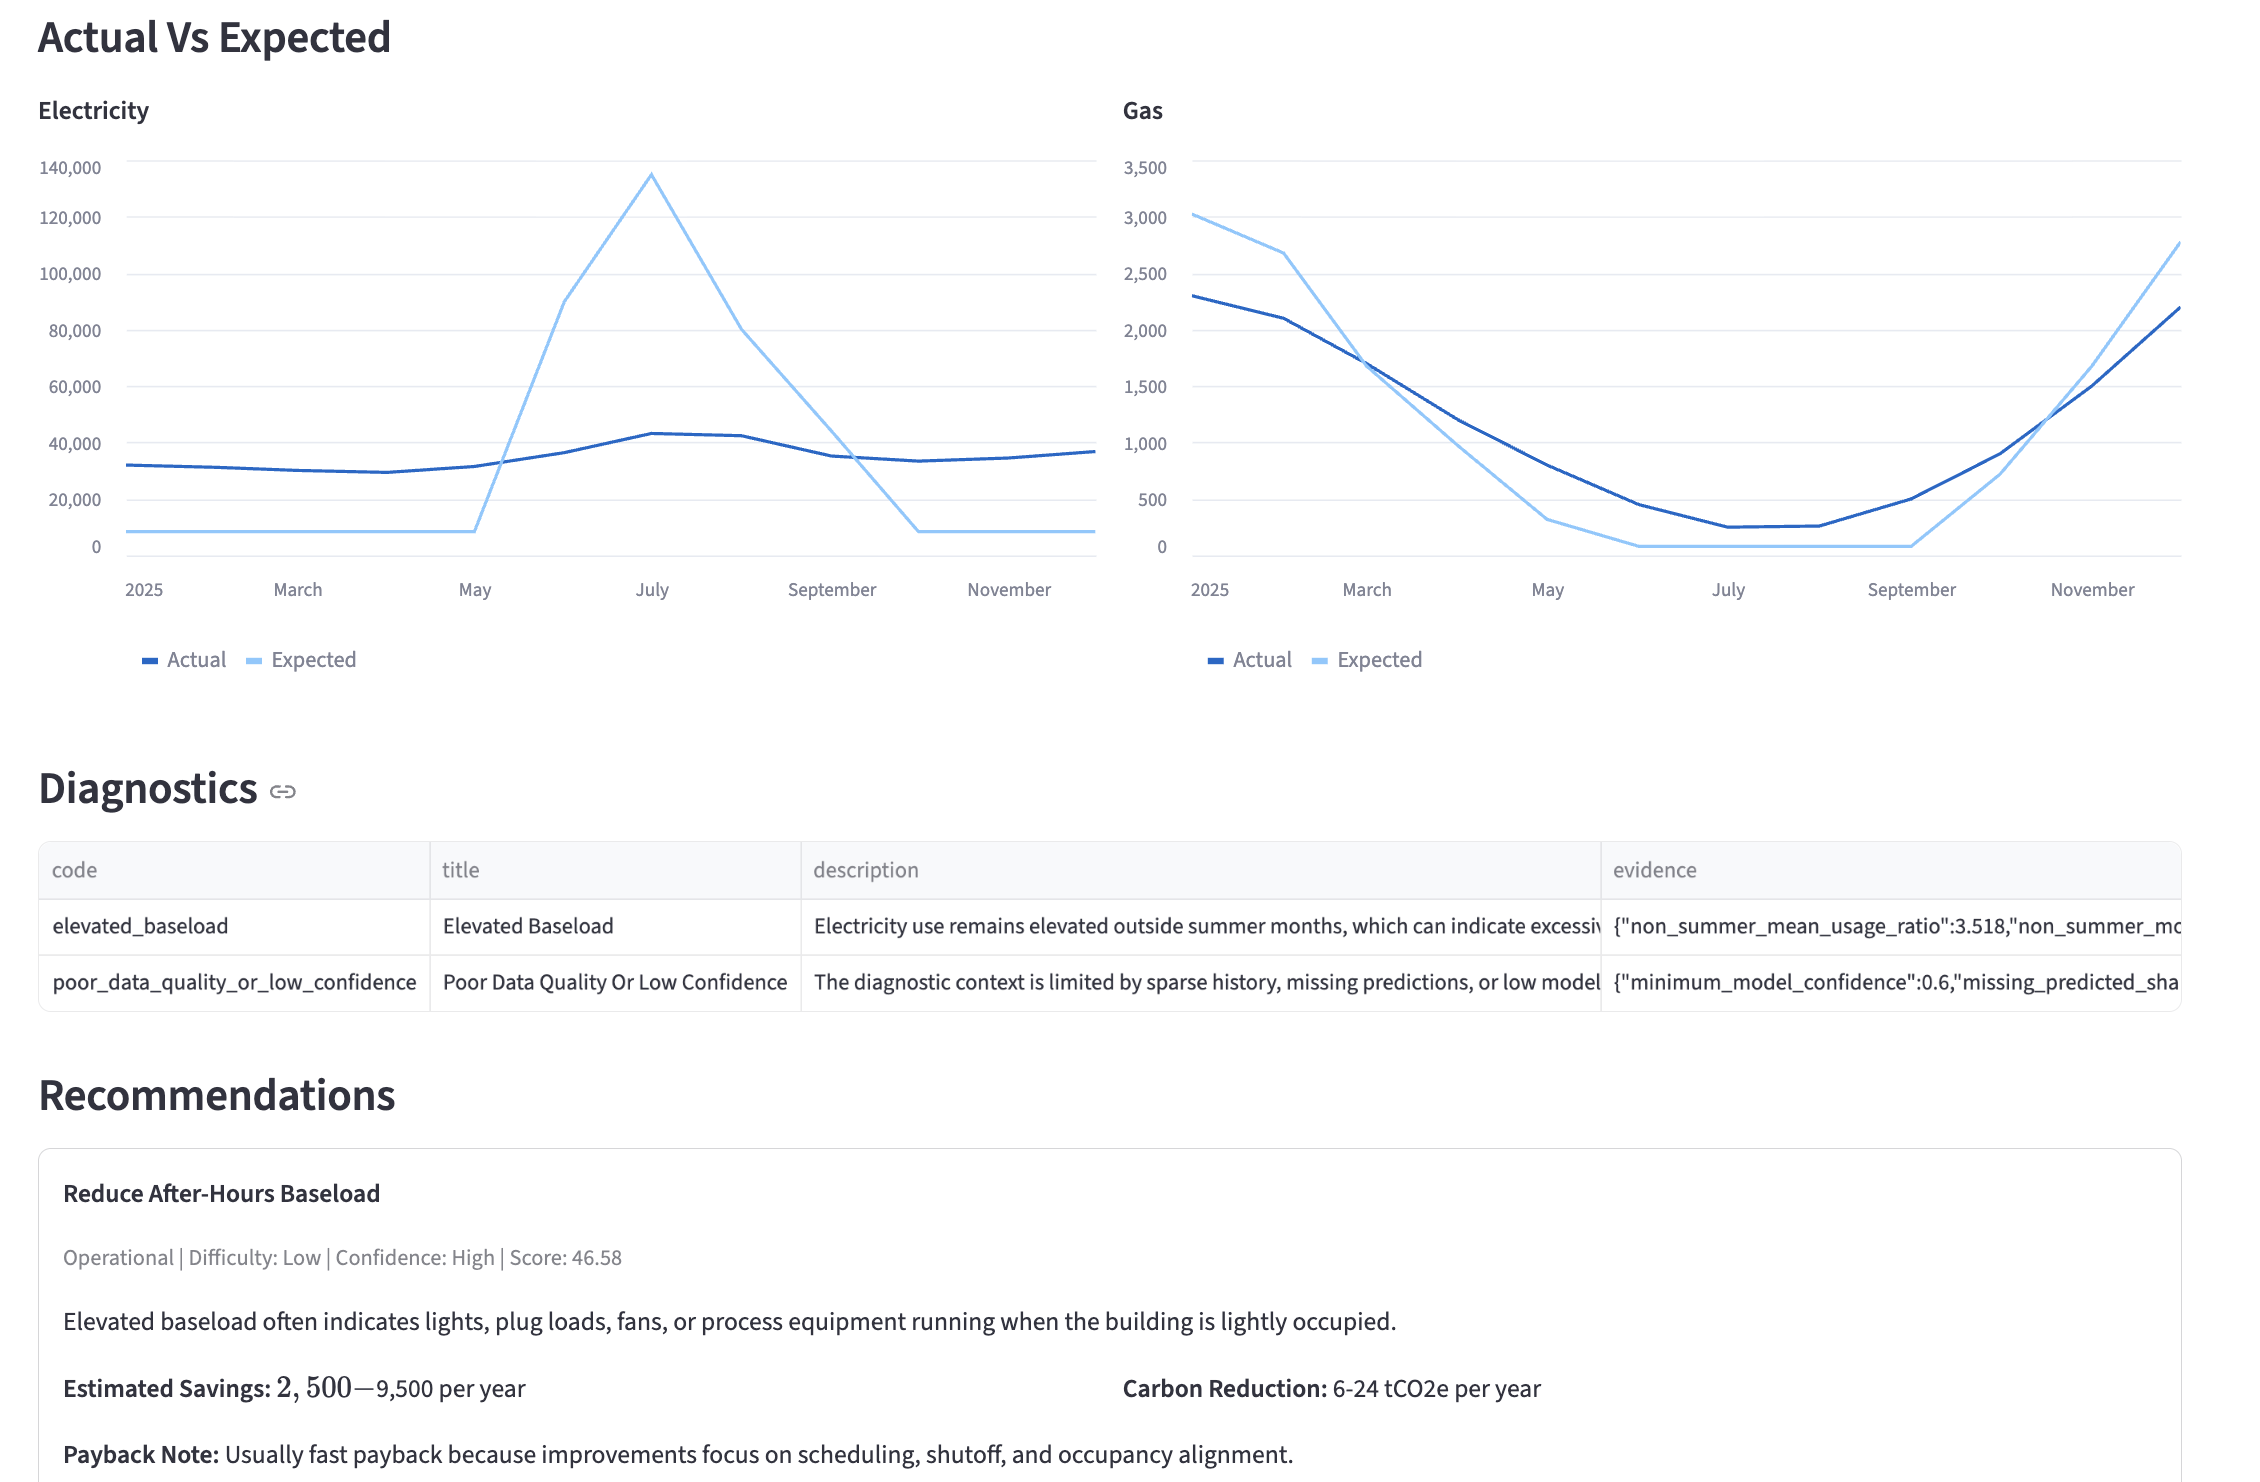Screen dimensions: 2260x1482
Task: Click the Elevated Baseload title cell
Action: point(528,926)
